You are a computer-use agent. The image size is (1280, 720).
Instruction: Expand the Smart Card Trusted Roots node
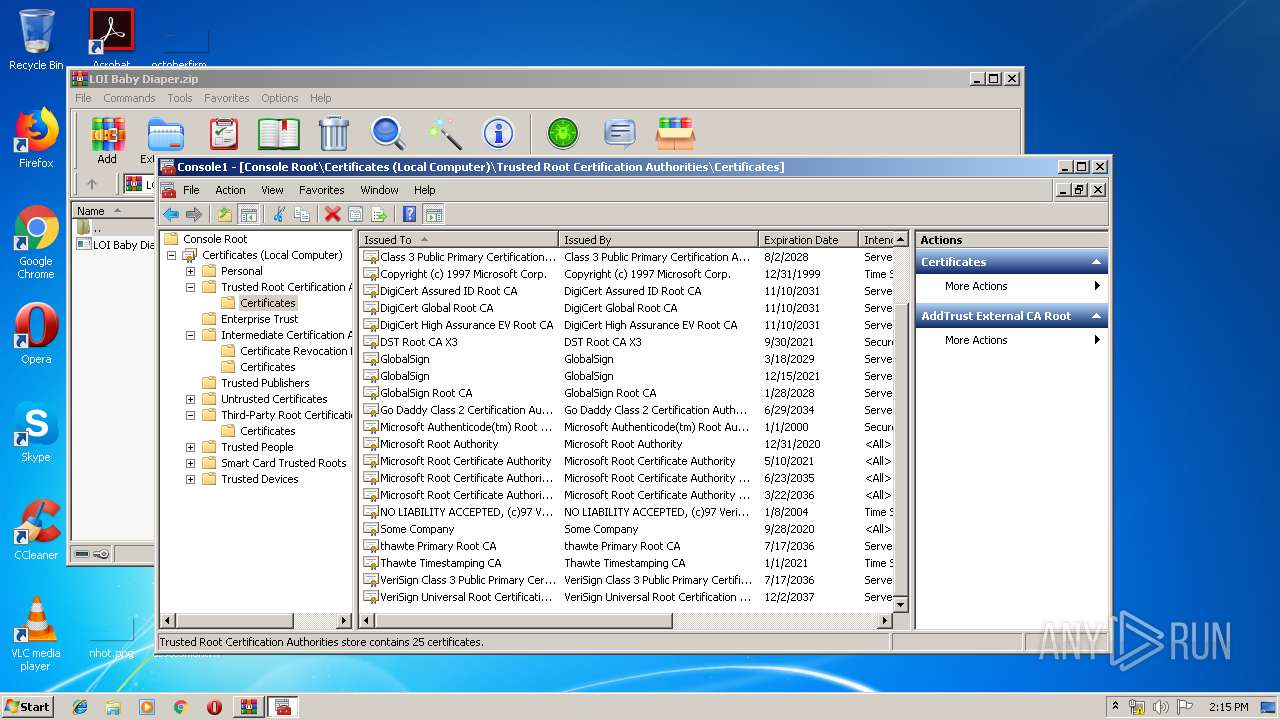pos(190,463)
